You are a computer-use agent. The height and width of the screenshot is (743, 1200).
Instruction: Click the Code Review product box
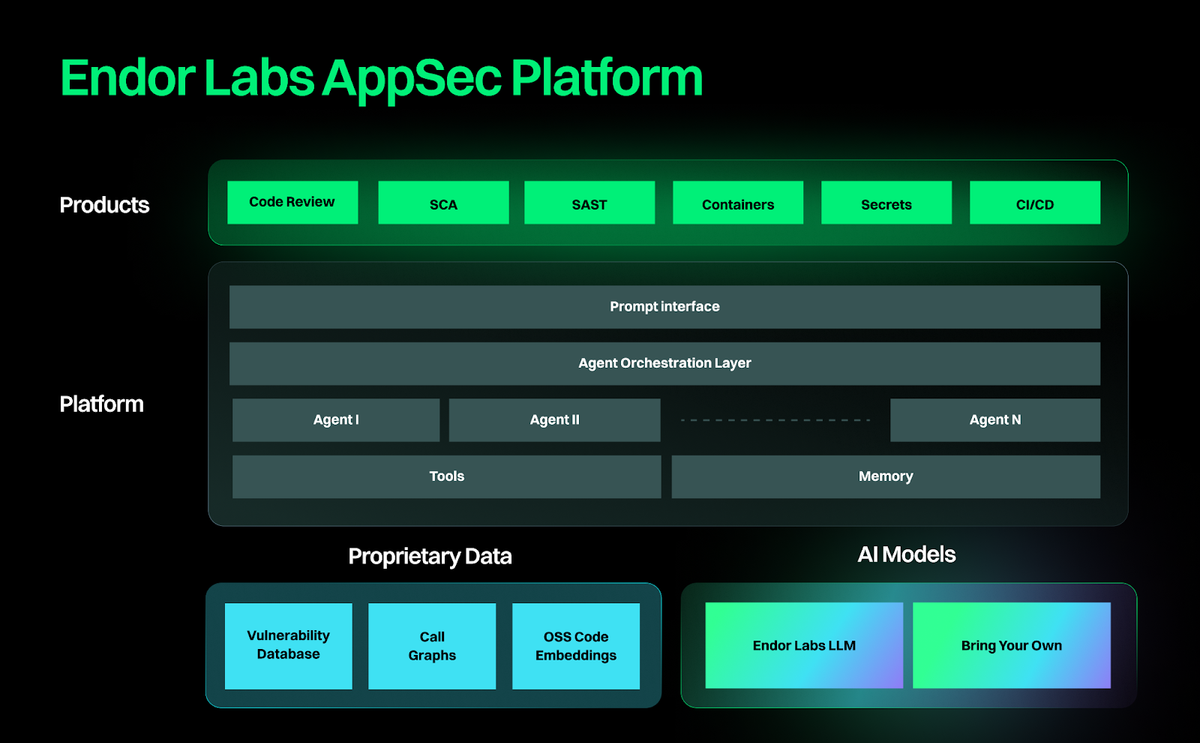pos(292,202)
